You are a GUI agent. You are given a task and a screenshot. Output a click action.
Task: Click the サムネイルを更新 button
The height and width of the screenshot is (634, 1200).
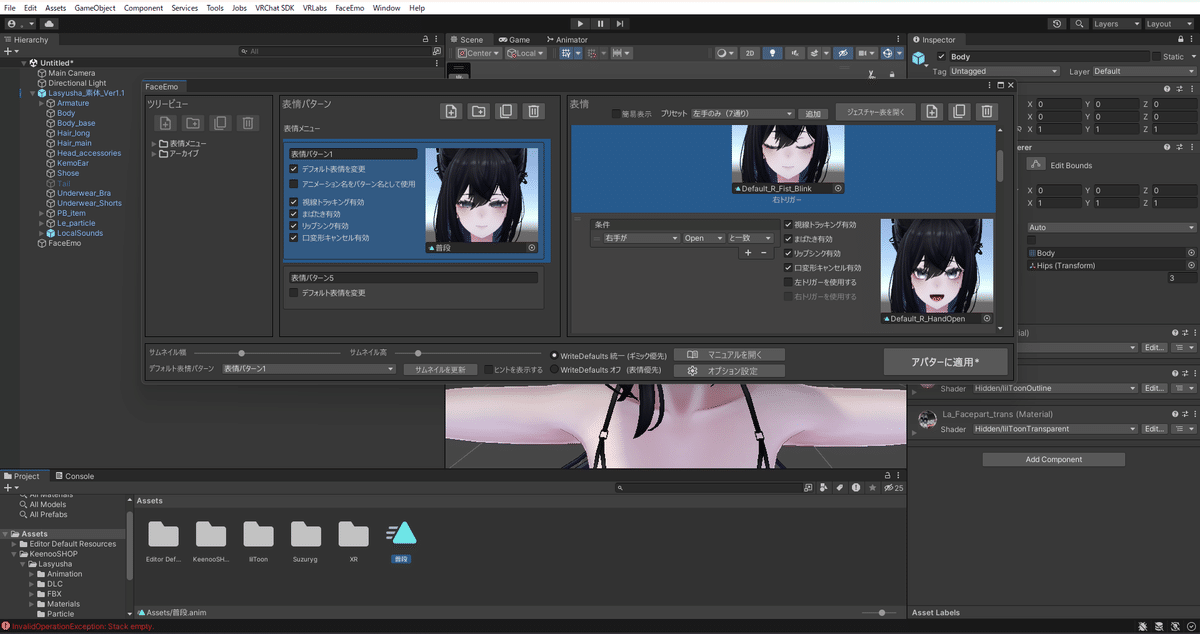(440, 369)
